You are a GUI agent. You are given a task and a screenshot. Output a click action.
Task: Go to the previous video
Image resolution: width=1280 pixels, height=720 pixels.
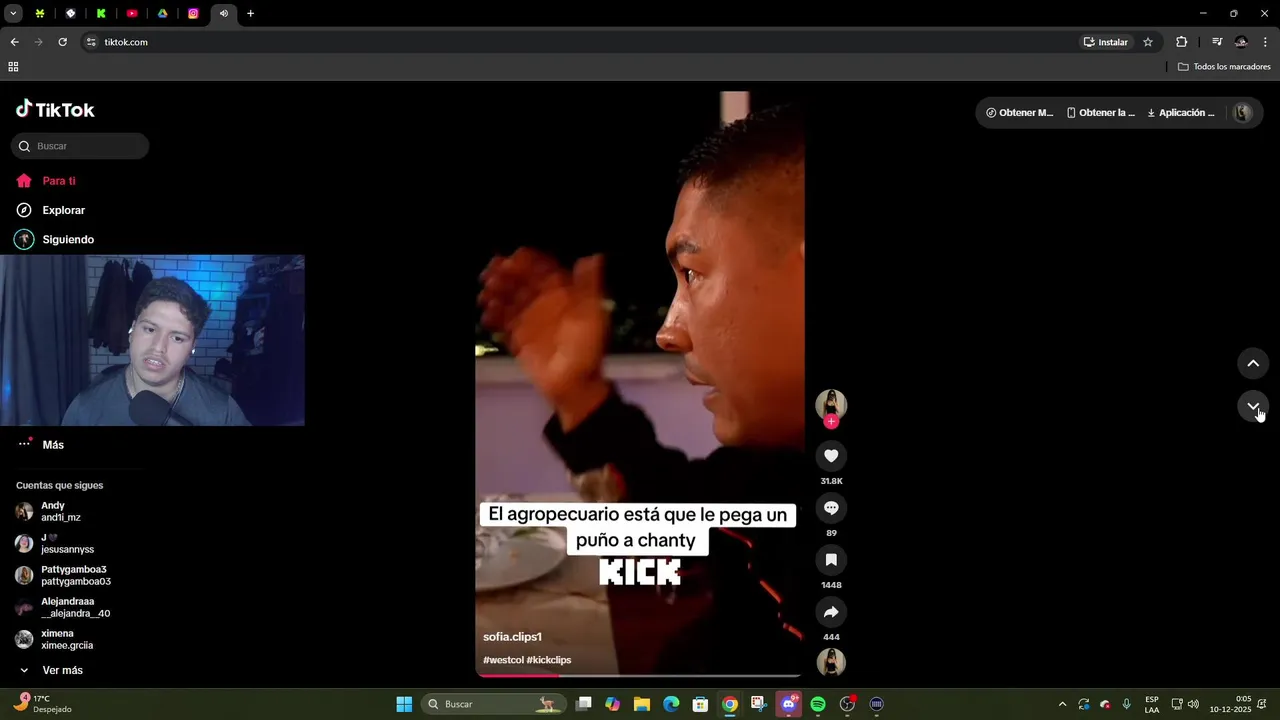tap(1253, 363)
